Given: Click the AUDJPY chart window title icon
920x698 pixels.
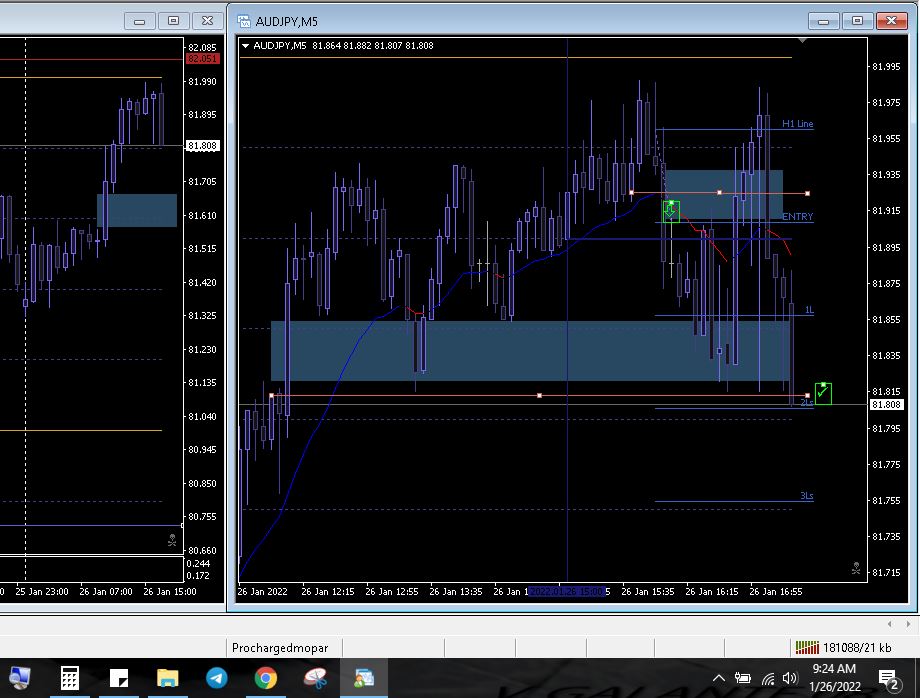Looking at the screenshot, I should [x=243, y=20].
